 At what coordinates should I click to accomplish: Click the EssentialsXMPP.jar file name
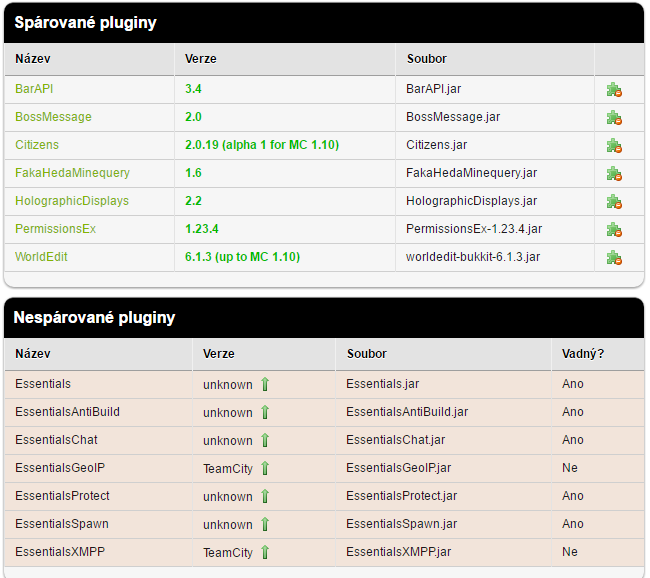pos(398,552)
